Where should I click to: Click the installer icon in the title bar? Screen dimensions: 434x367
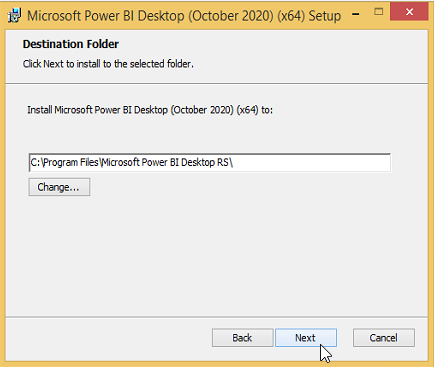(x=14, y=15)
